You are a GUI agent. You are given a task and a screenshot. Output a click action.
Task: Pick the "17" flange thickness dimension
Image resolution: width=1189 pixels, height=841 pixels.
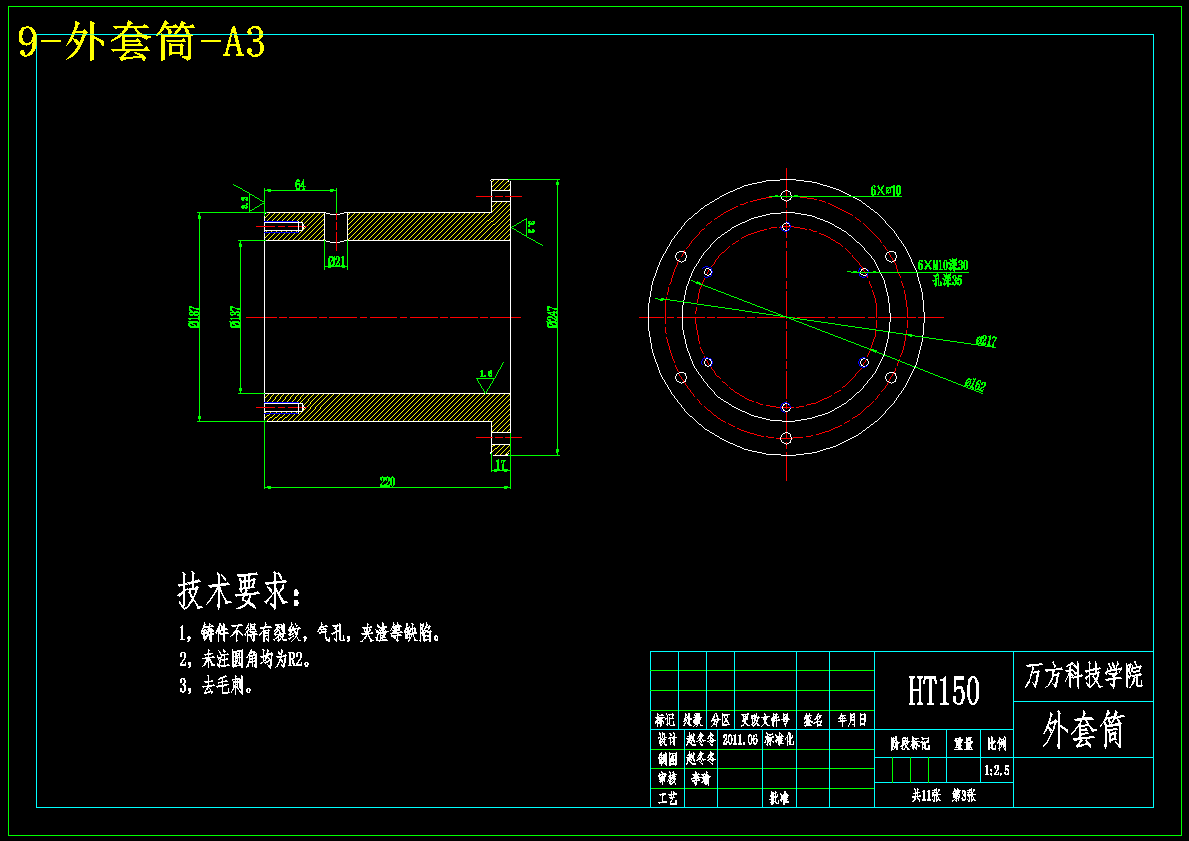click(x=500, y=464)
